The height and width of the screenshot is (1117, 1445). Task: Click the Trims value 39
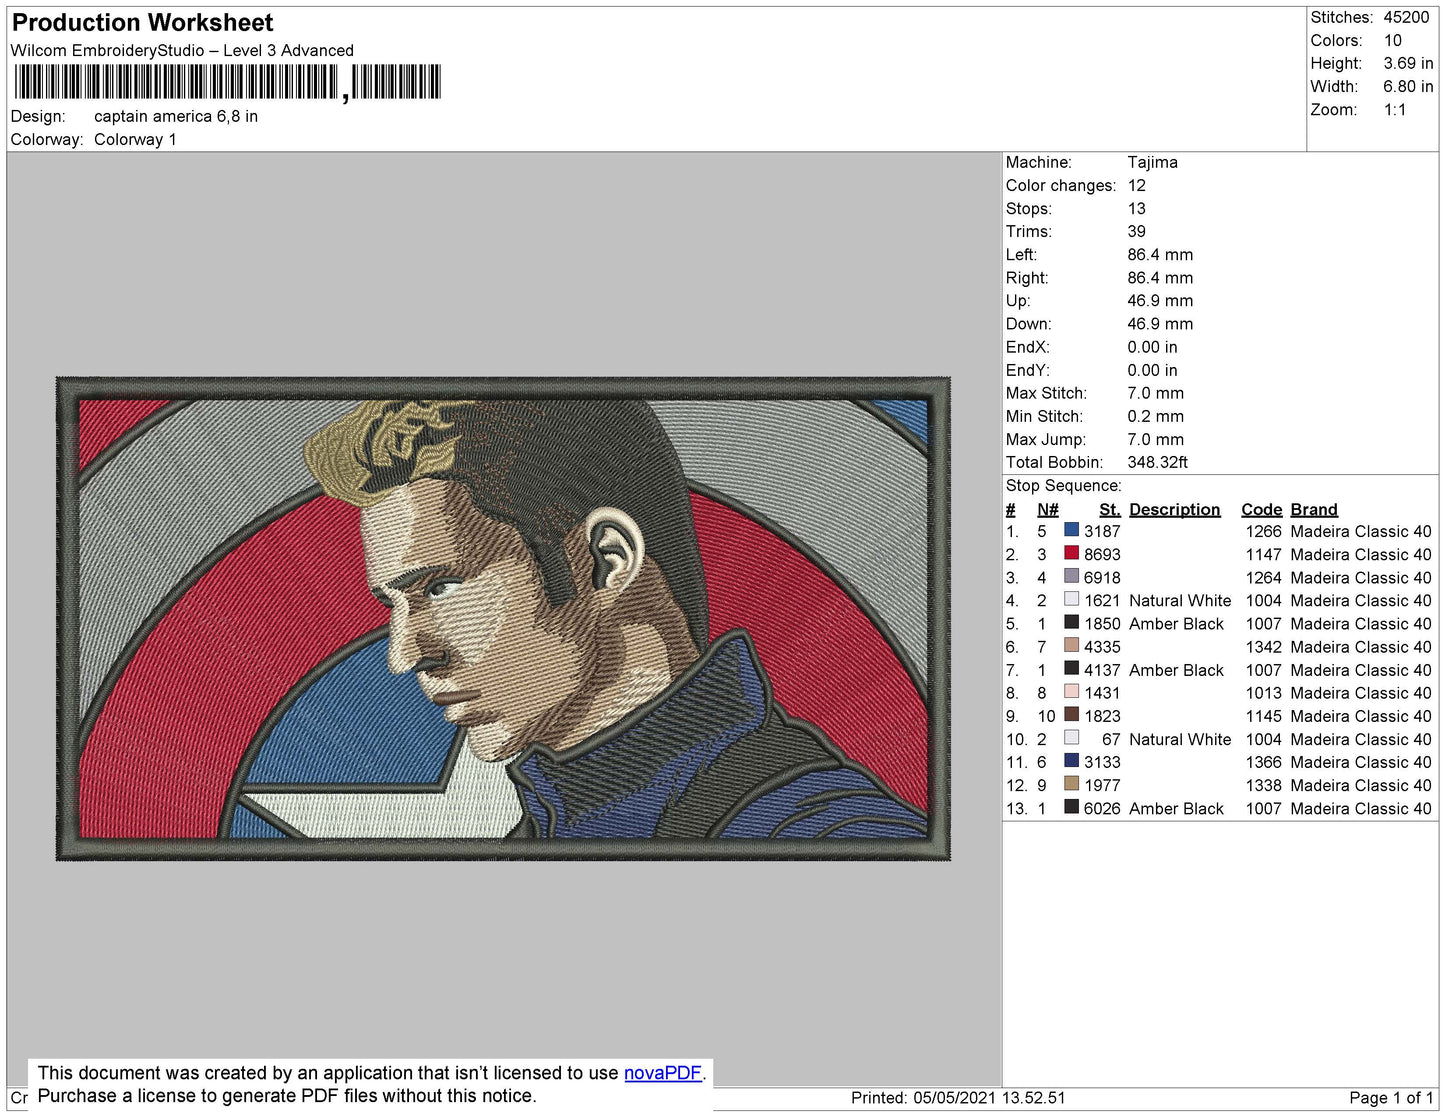(1137, 231)
